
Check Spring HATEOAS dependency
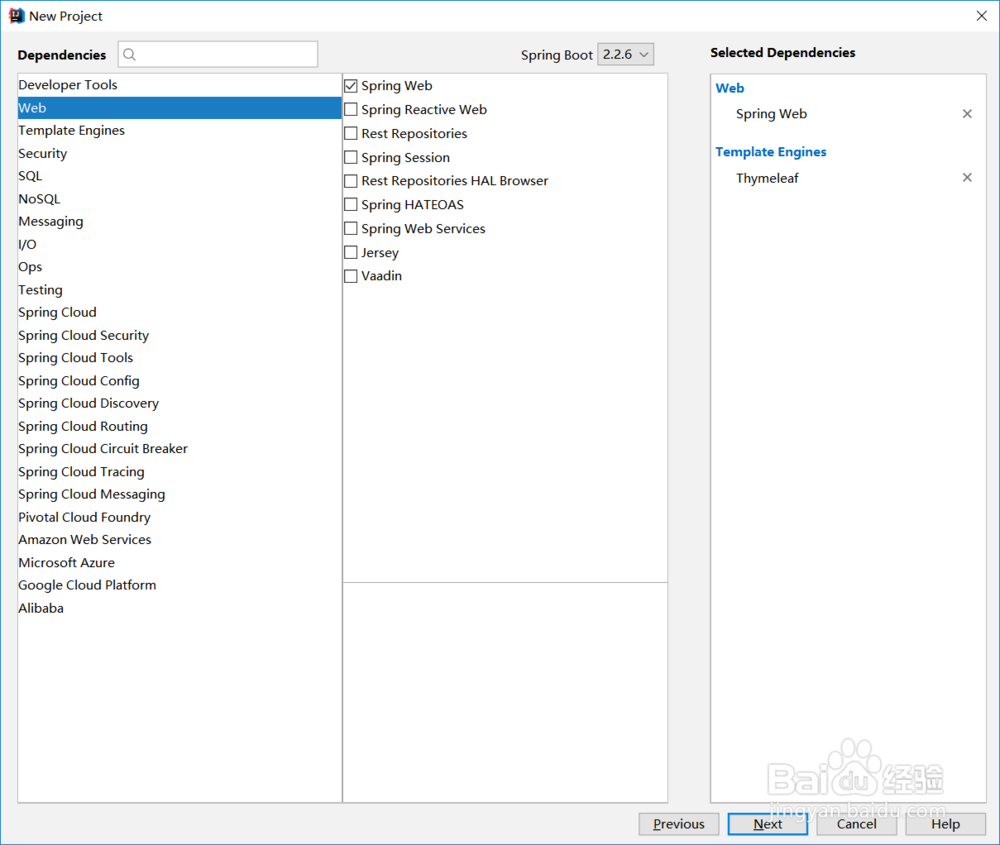point(351,205)
